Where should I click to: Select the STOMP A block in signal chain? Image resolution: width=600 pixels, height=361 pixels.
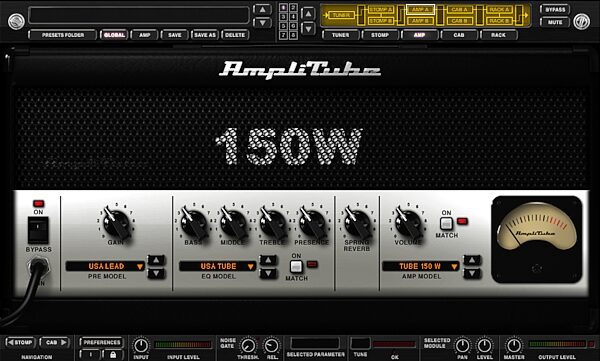click(x=380, y=10)
